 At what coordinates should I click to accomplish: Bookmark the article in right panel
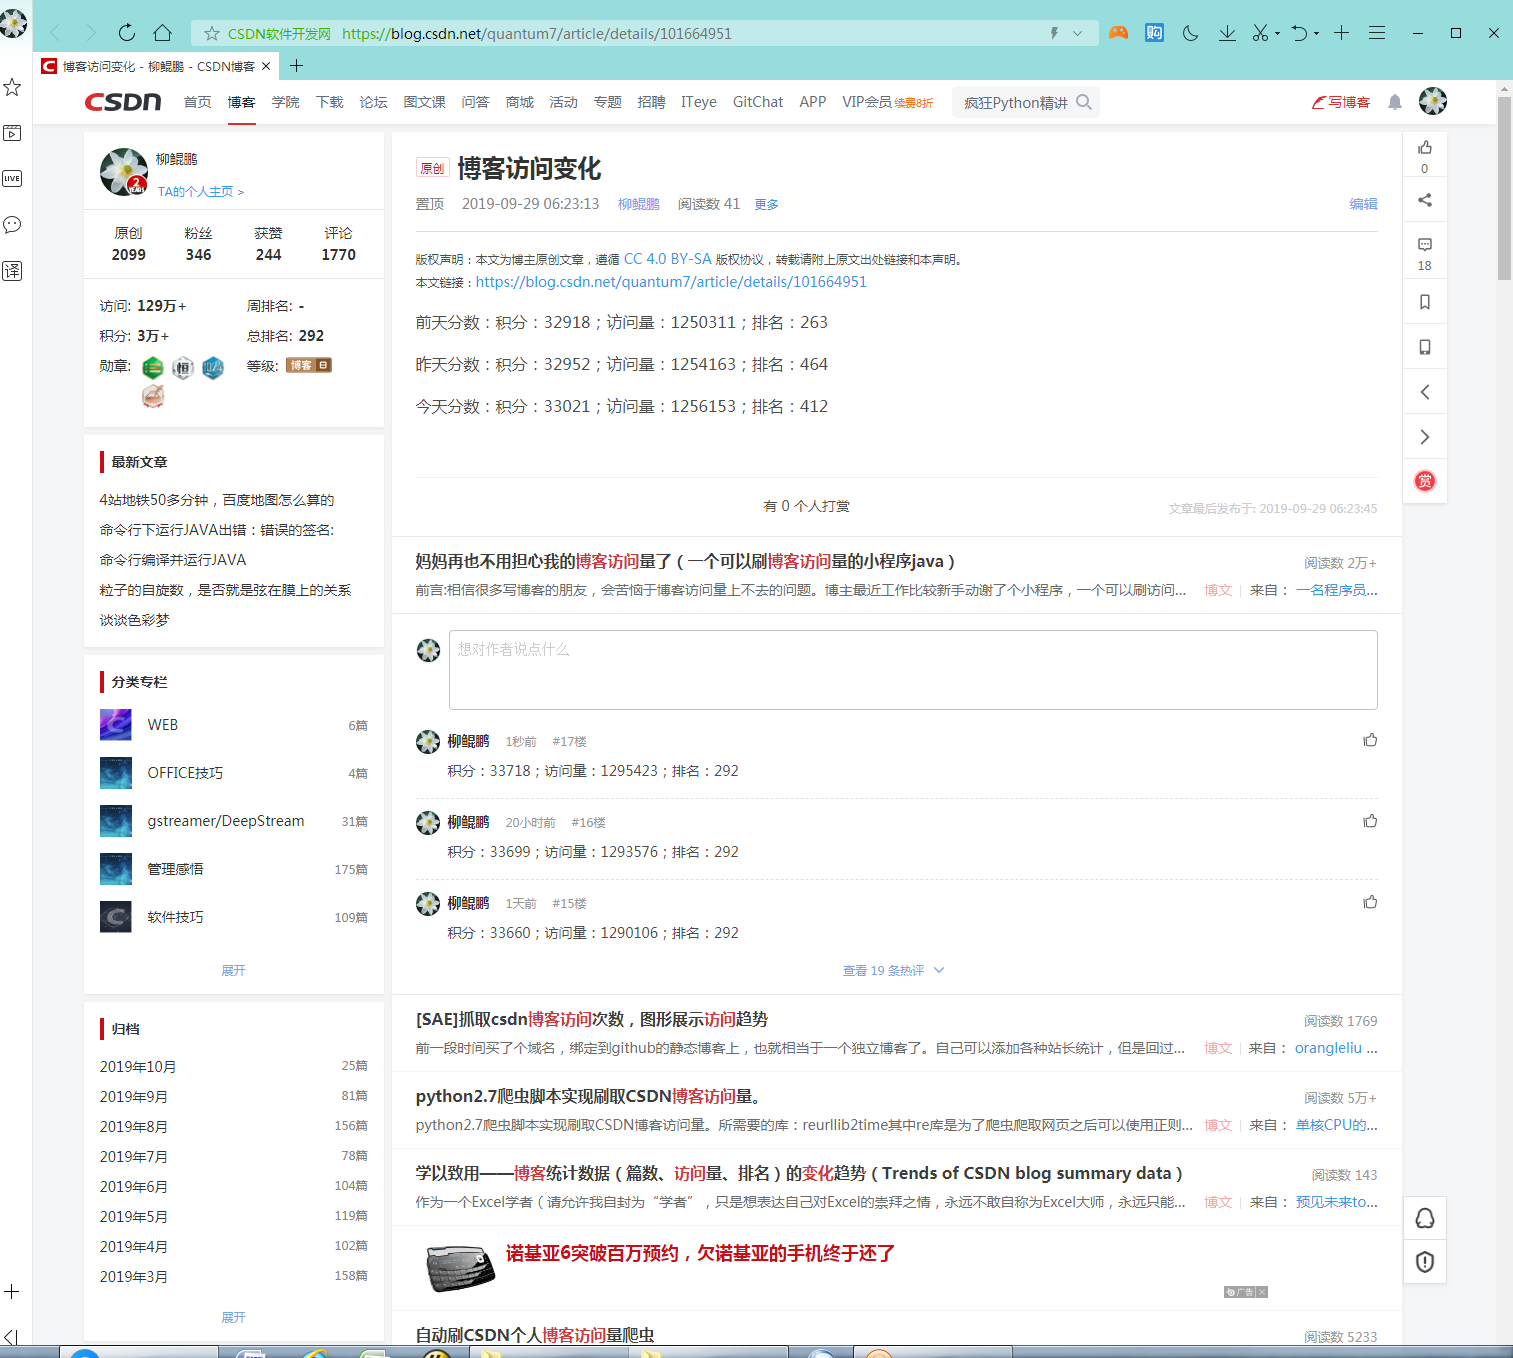[1425, 302]
